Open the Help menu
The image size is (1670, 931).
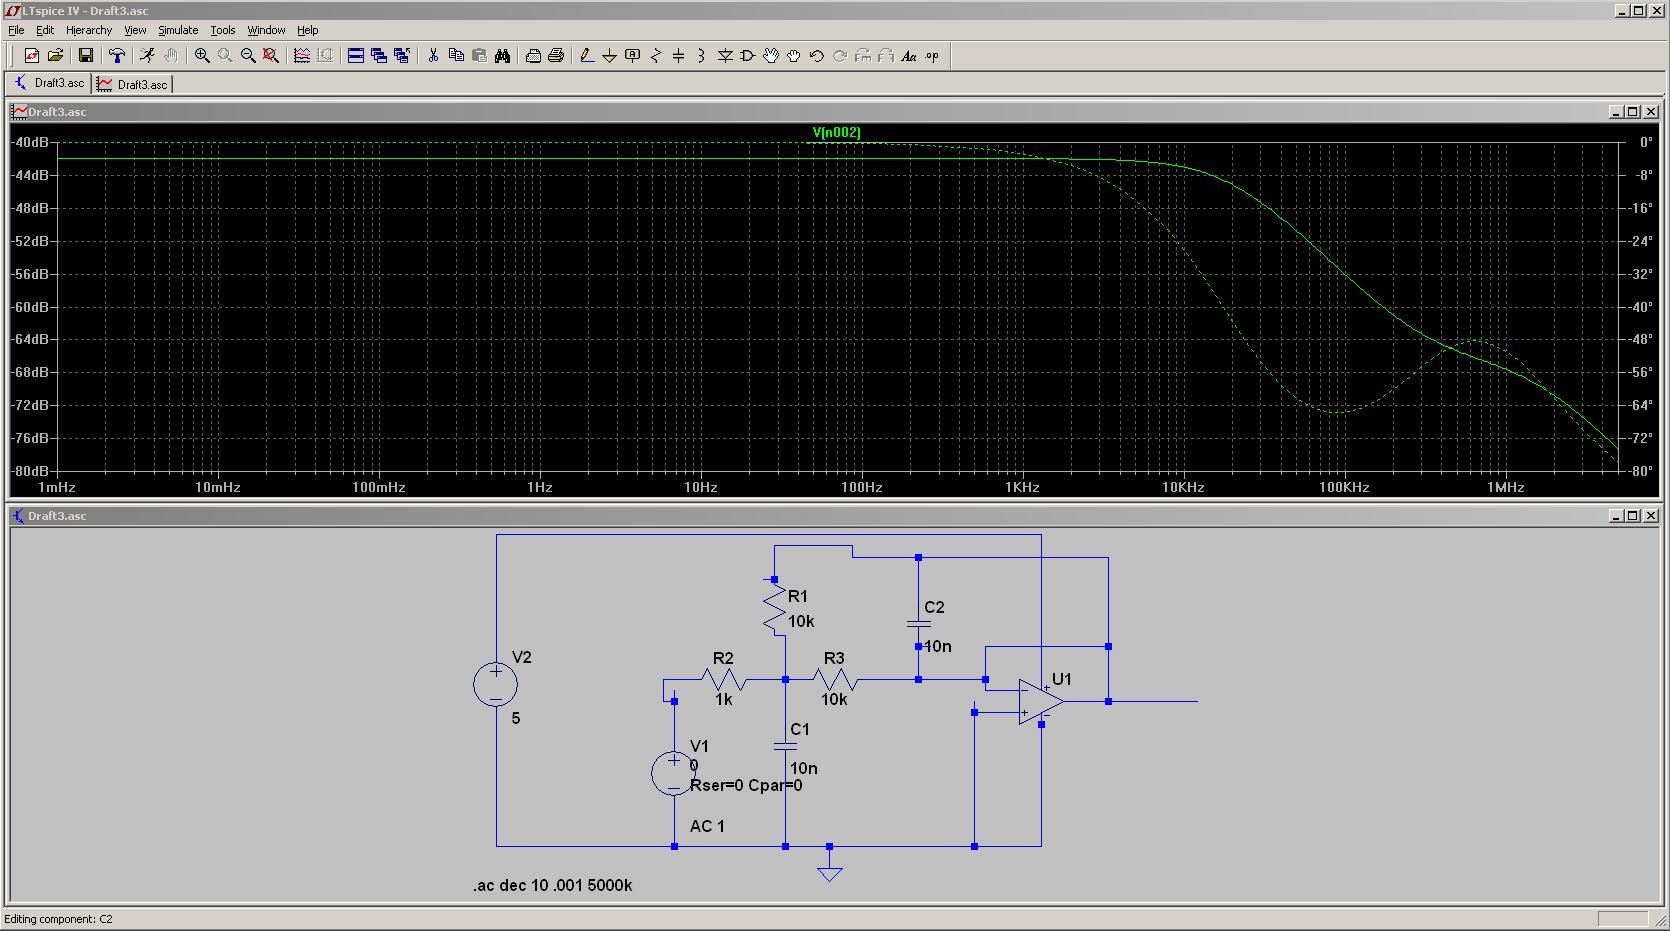(308, 30)
